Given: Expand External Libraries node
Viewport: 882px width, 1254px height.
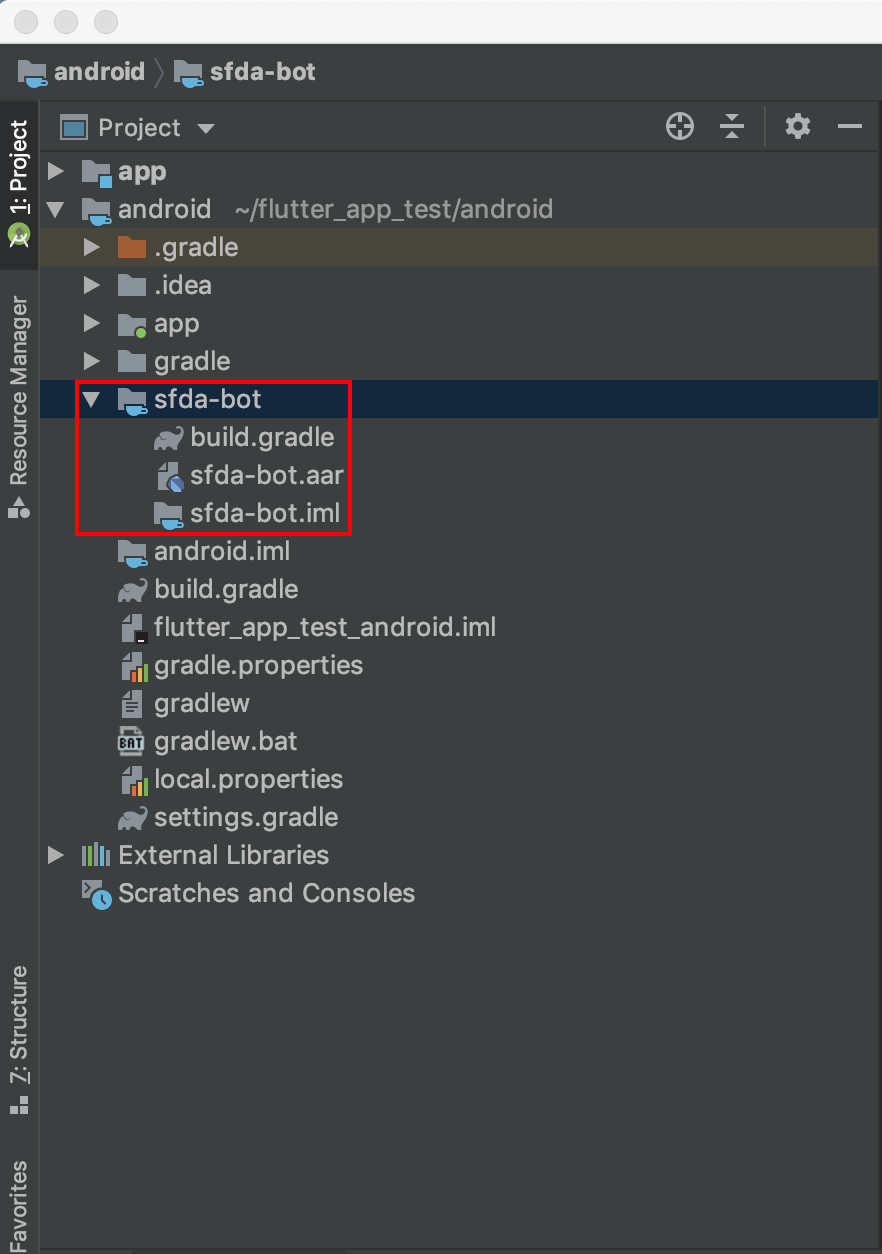Looking at the screenshot, I should pyautogui.click(x=56, y=855).
